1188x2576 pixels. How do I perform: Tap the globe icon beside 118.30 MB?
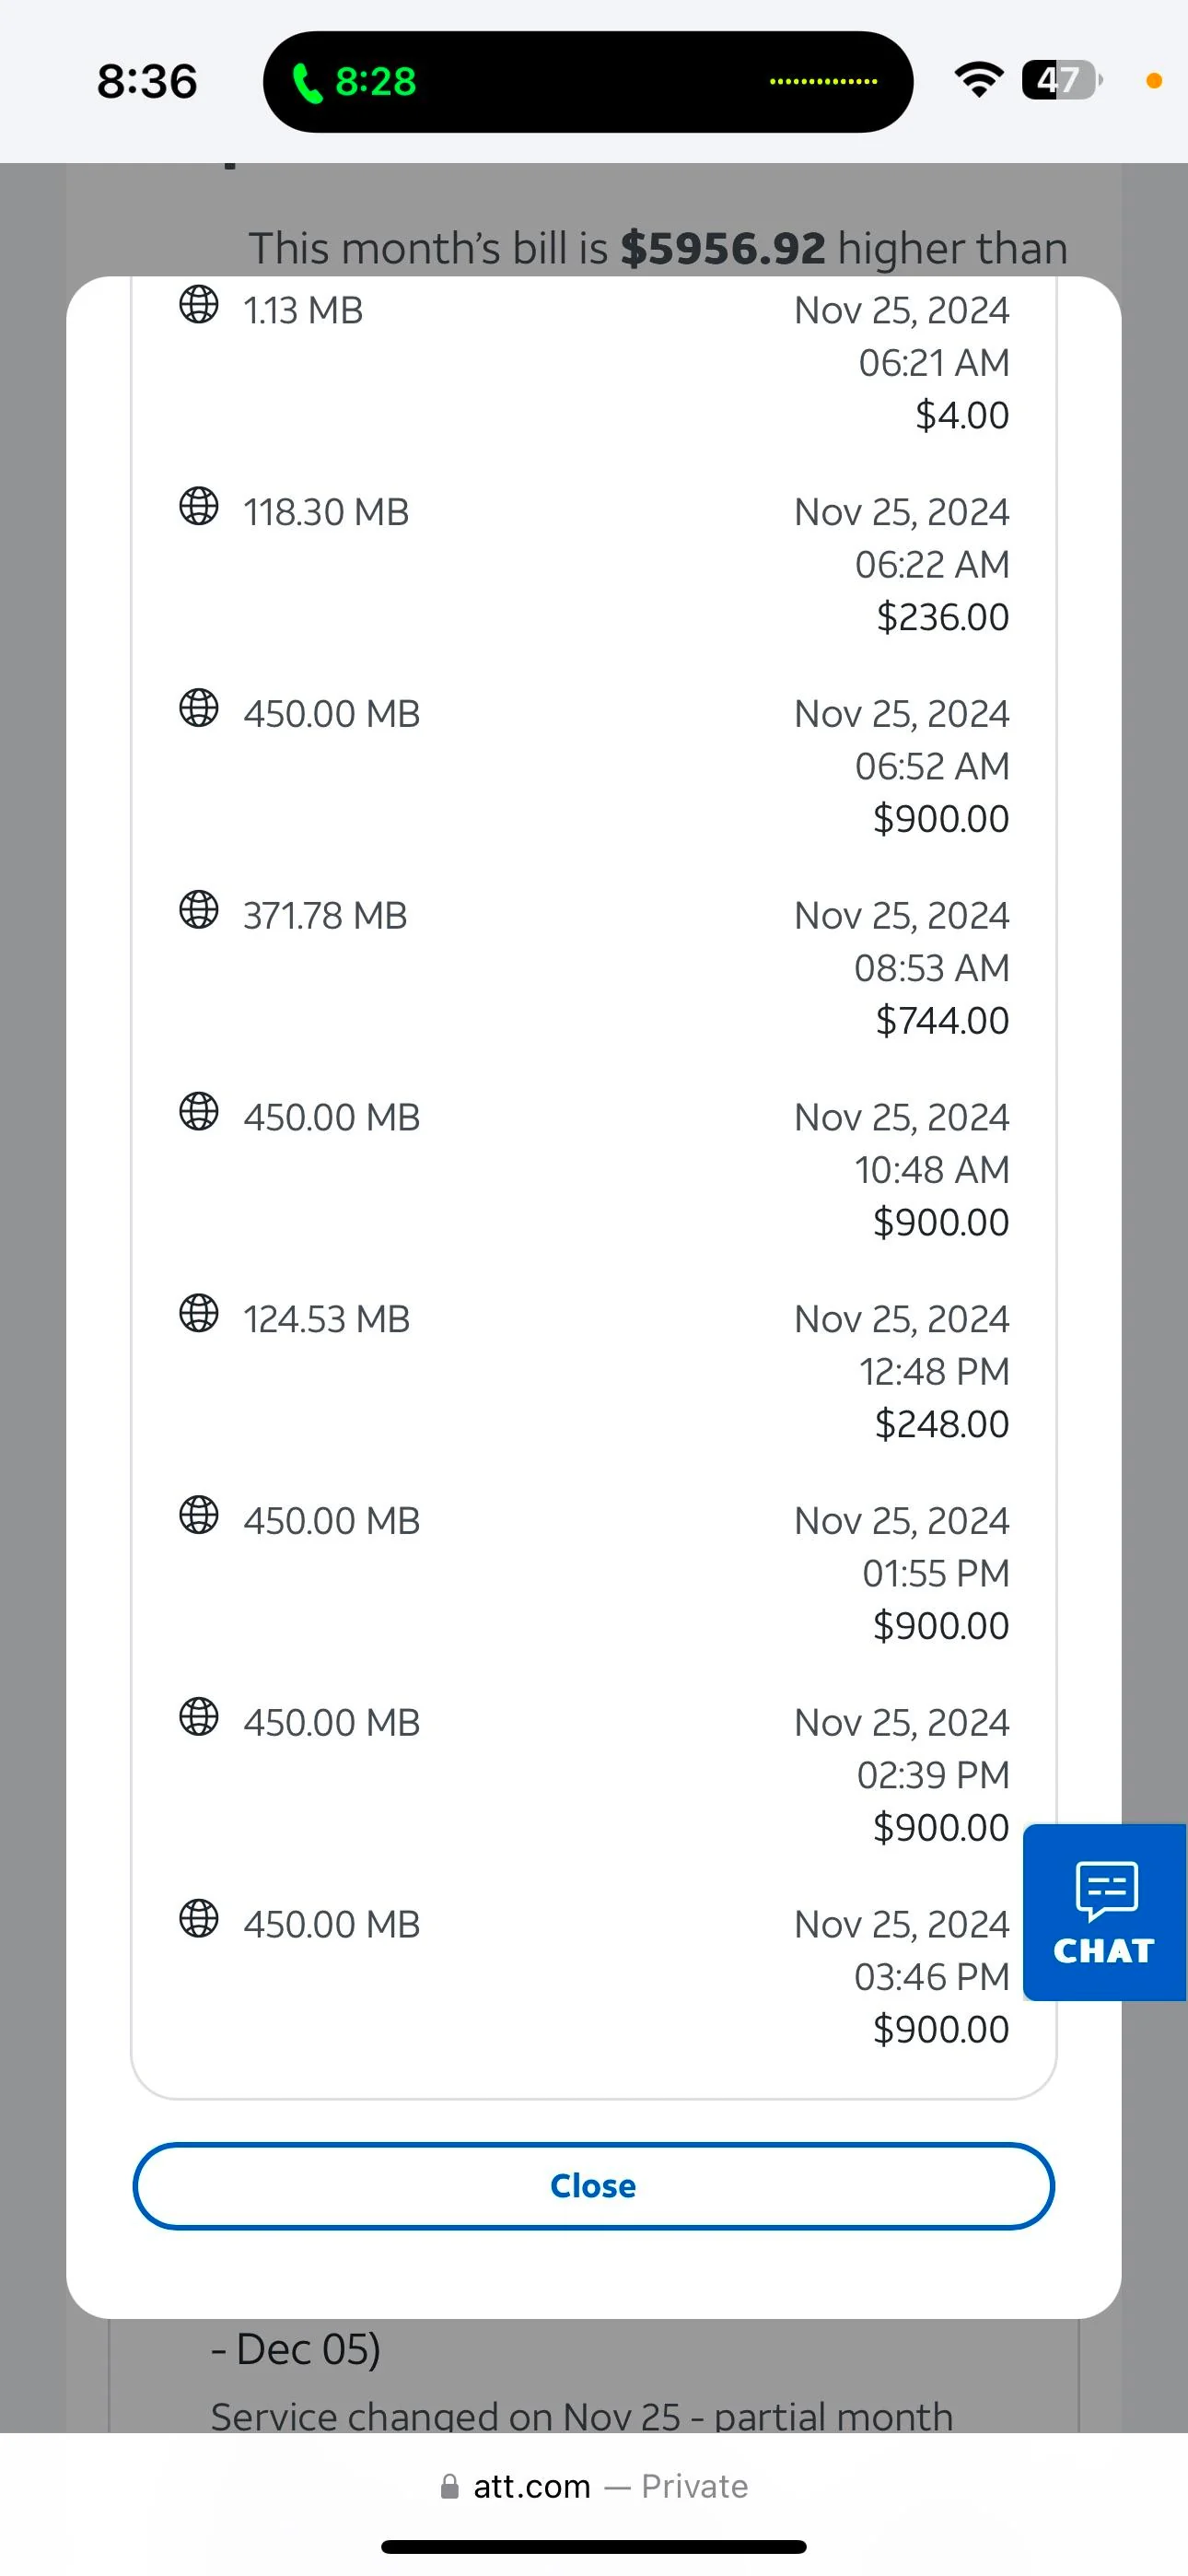click(199, 506)
